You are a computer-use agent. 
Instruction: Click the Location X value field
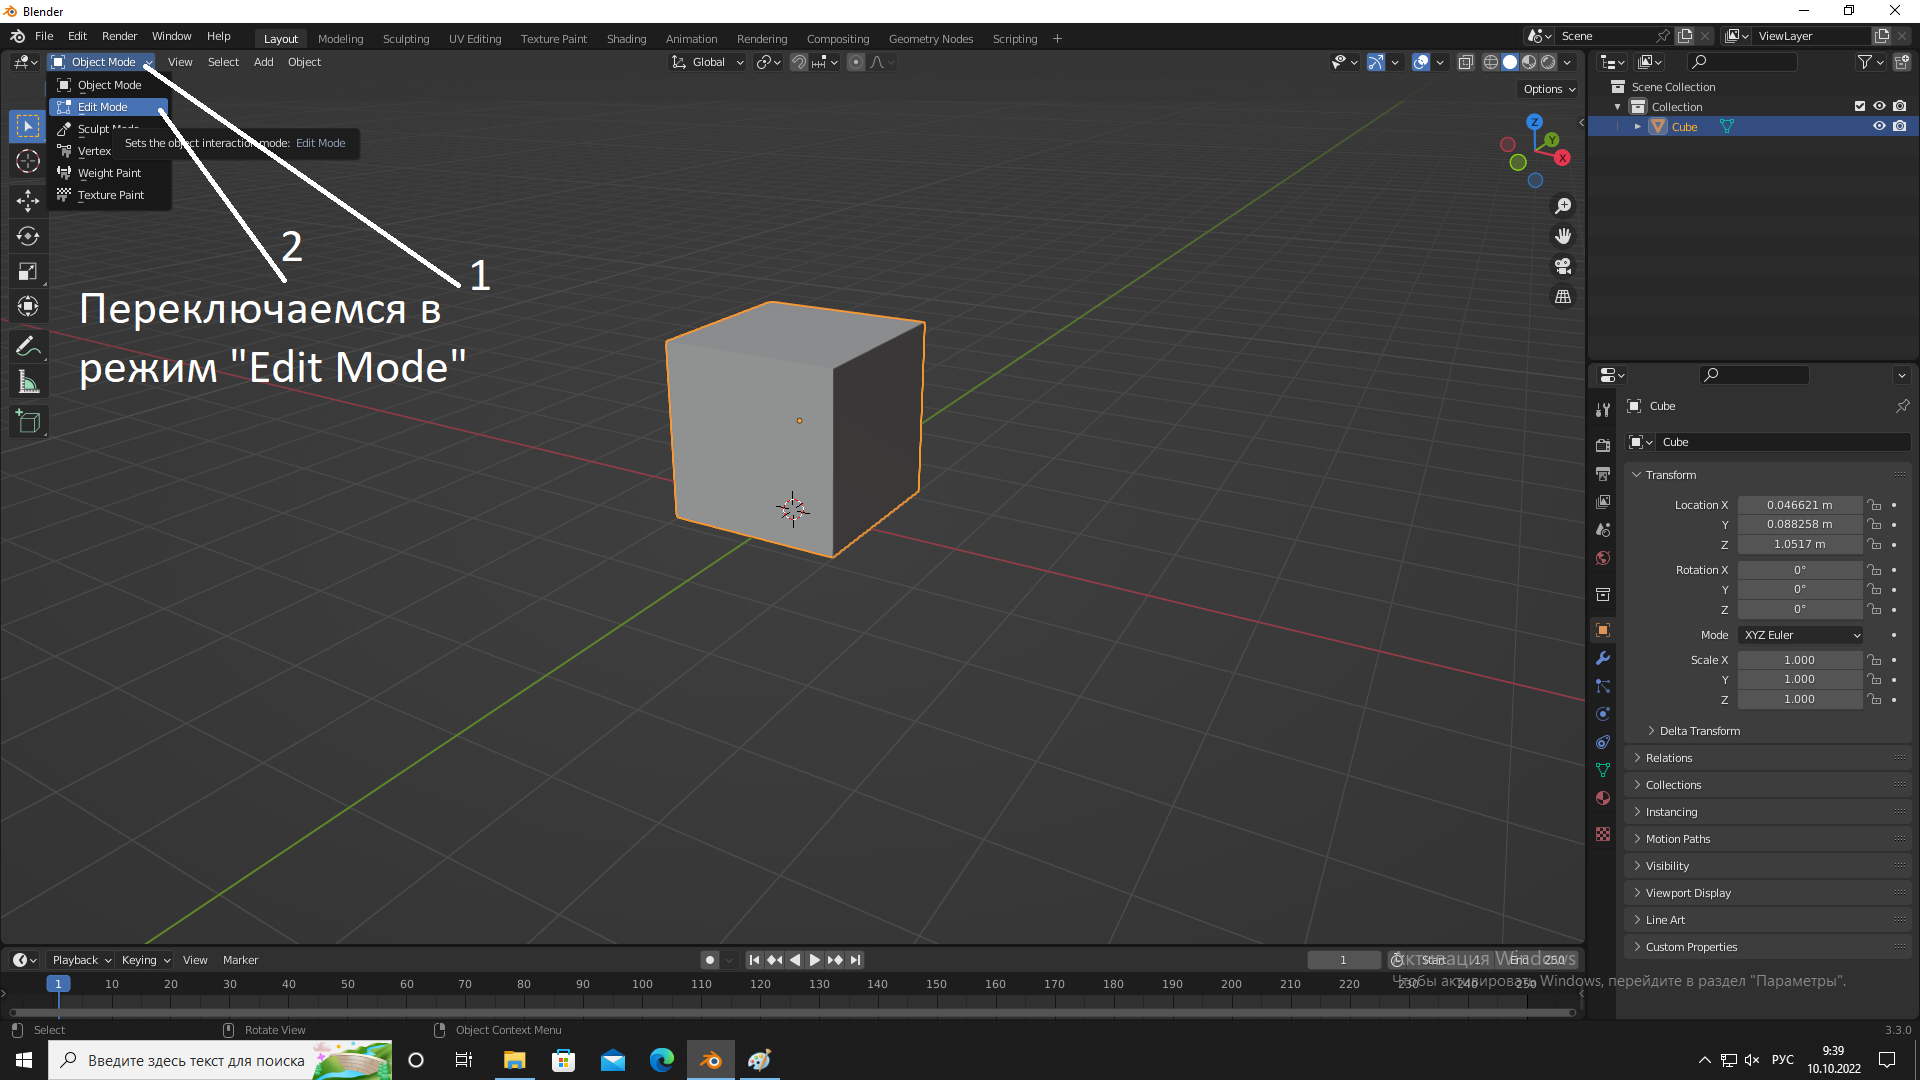tap(1800, 505)
